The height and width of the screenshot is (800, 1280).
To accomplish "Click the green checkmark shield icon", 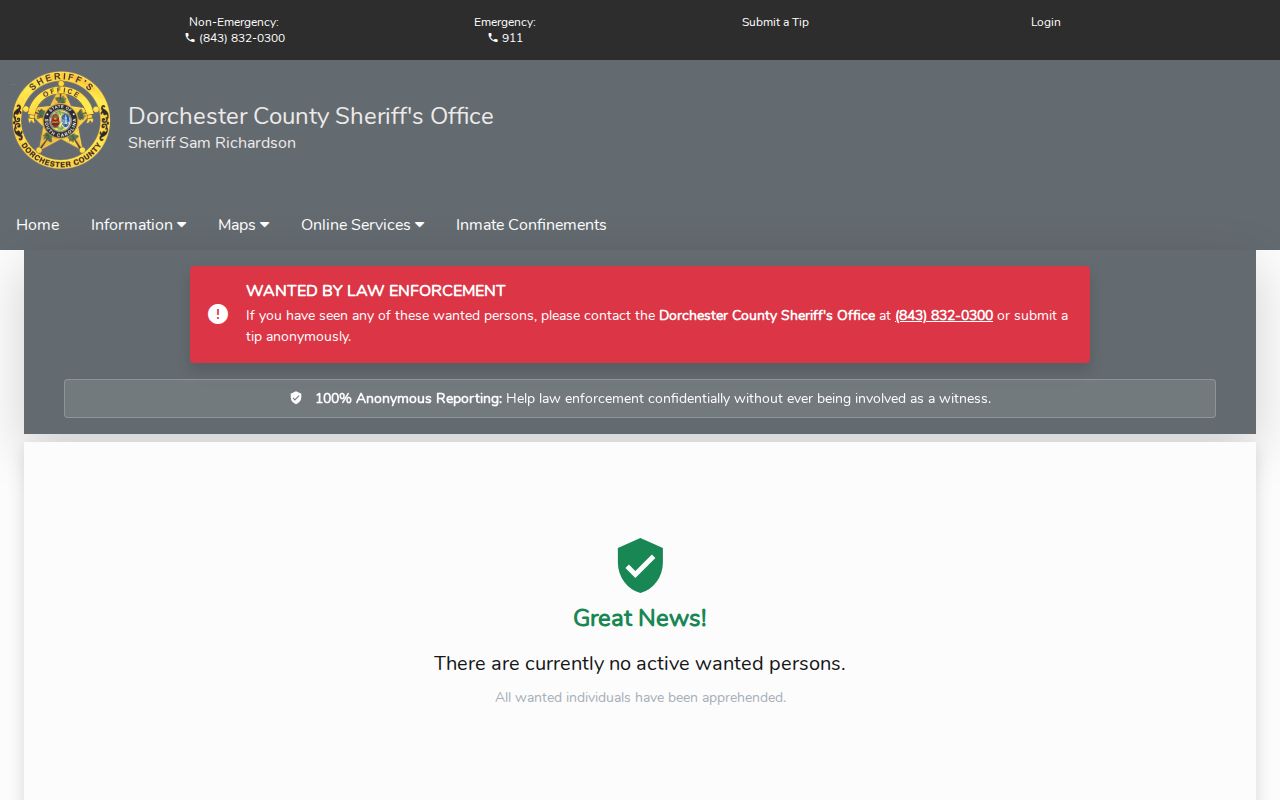I will [x=640, y=566].
